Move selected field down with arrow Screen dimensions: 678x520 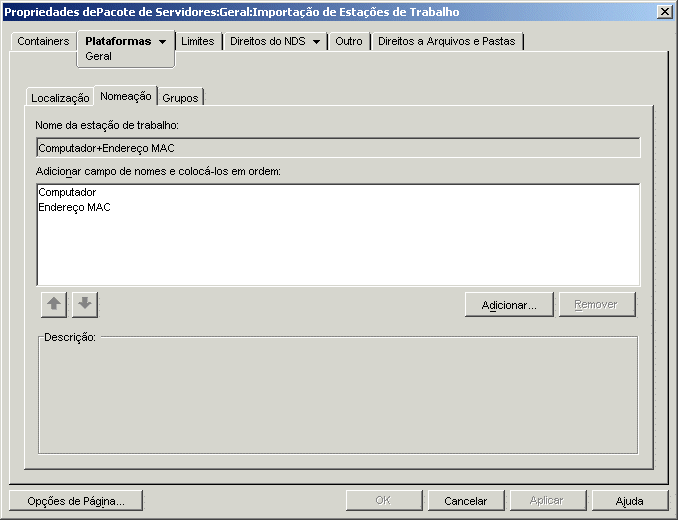pyautogui.click(x=85, y=304)
